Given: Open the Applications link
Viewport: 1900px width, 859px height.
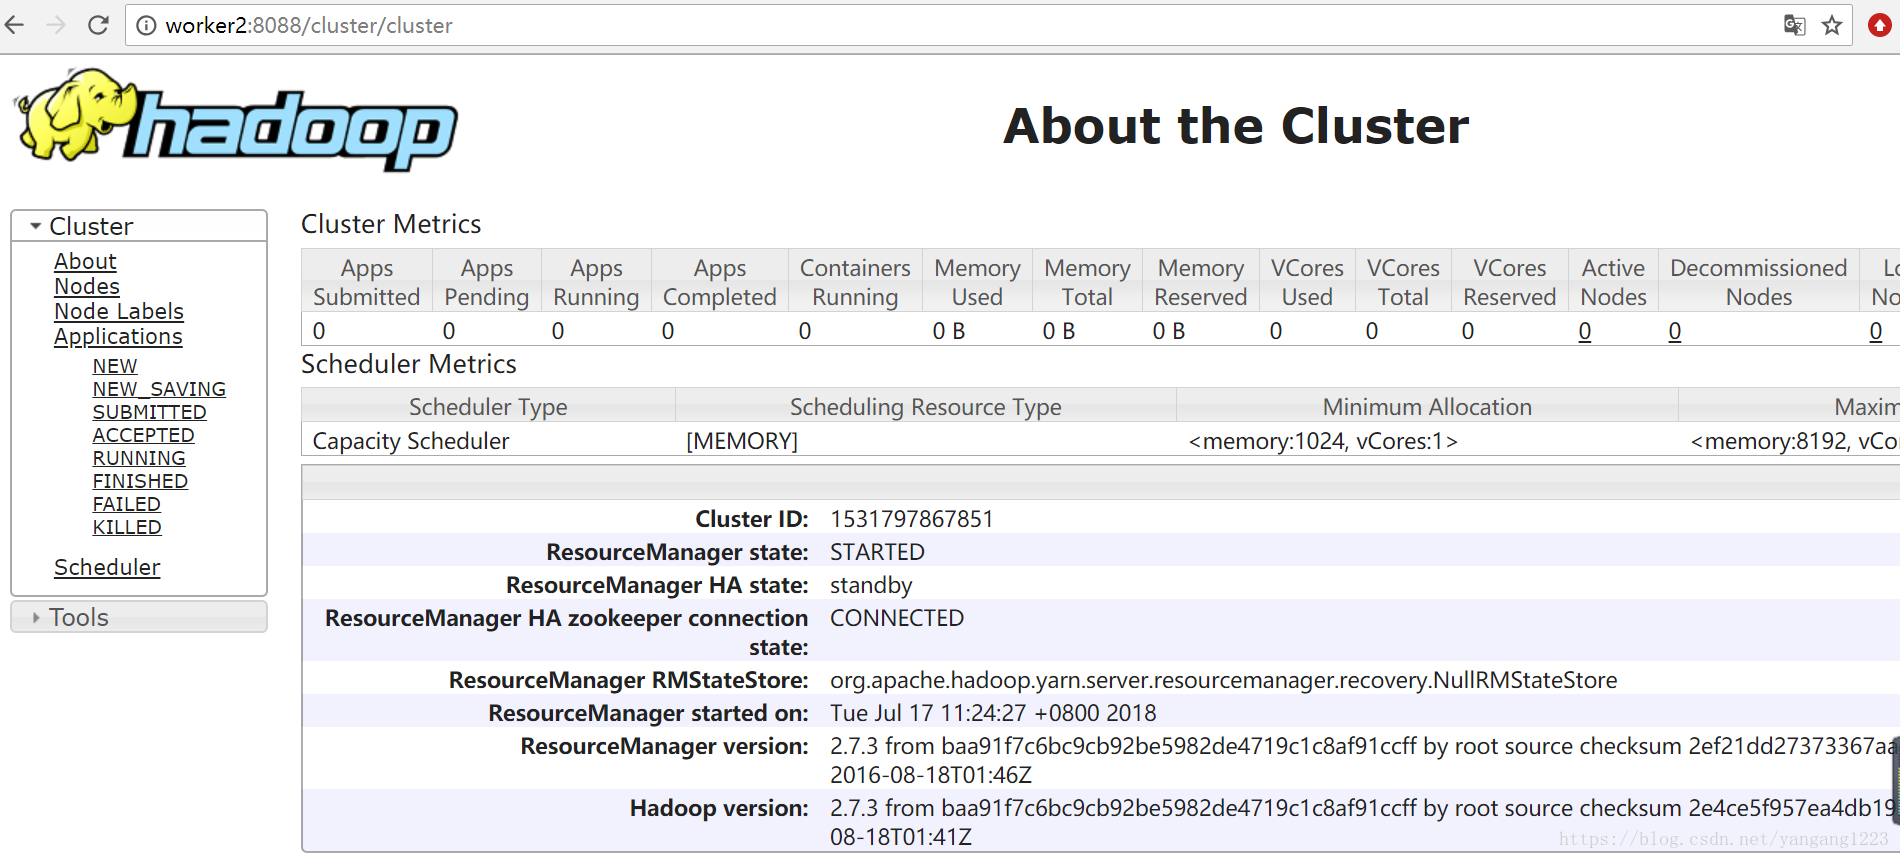Looking at the screenshot, I should pyautogui.click(x=118, y=337).
